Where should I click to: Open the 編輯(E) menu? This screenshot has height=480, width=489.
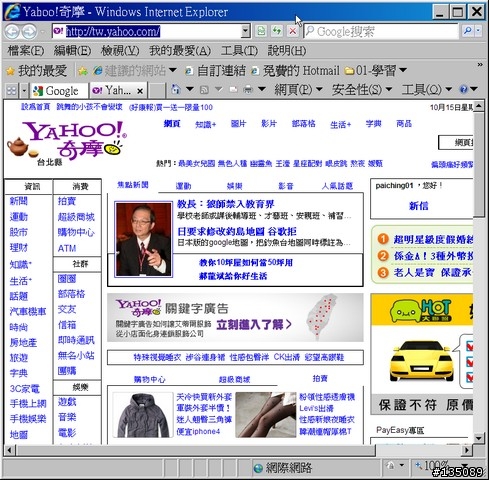click(x=72, y=51)
